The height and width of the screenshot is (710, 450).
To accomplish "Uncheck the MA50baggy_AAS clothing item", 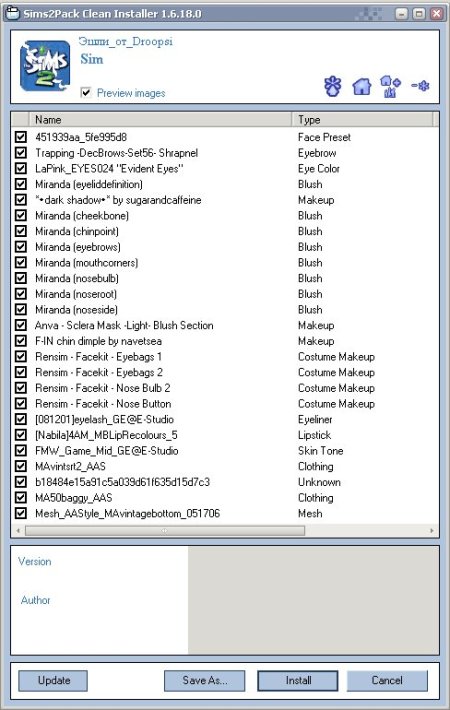I will (x=21, y=498).
